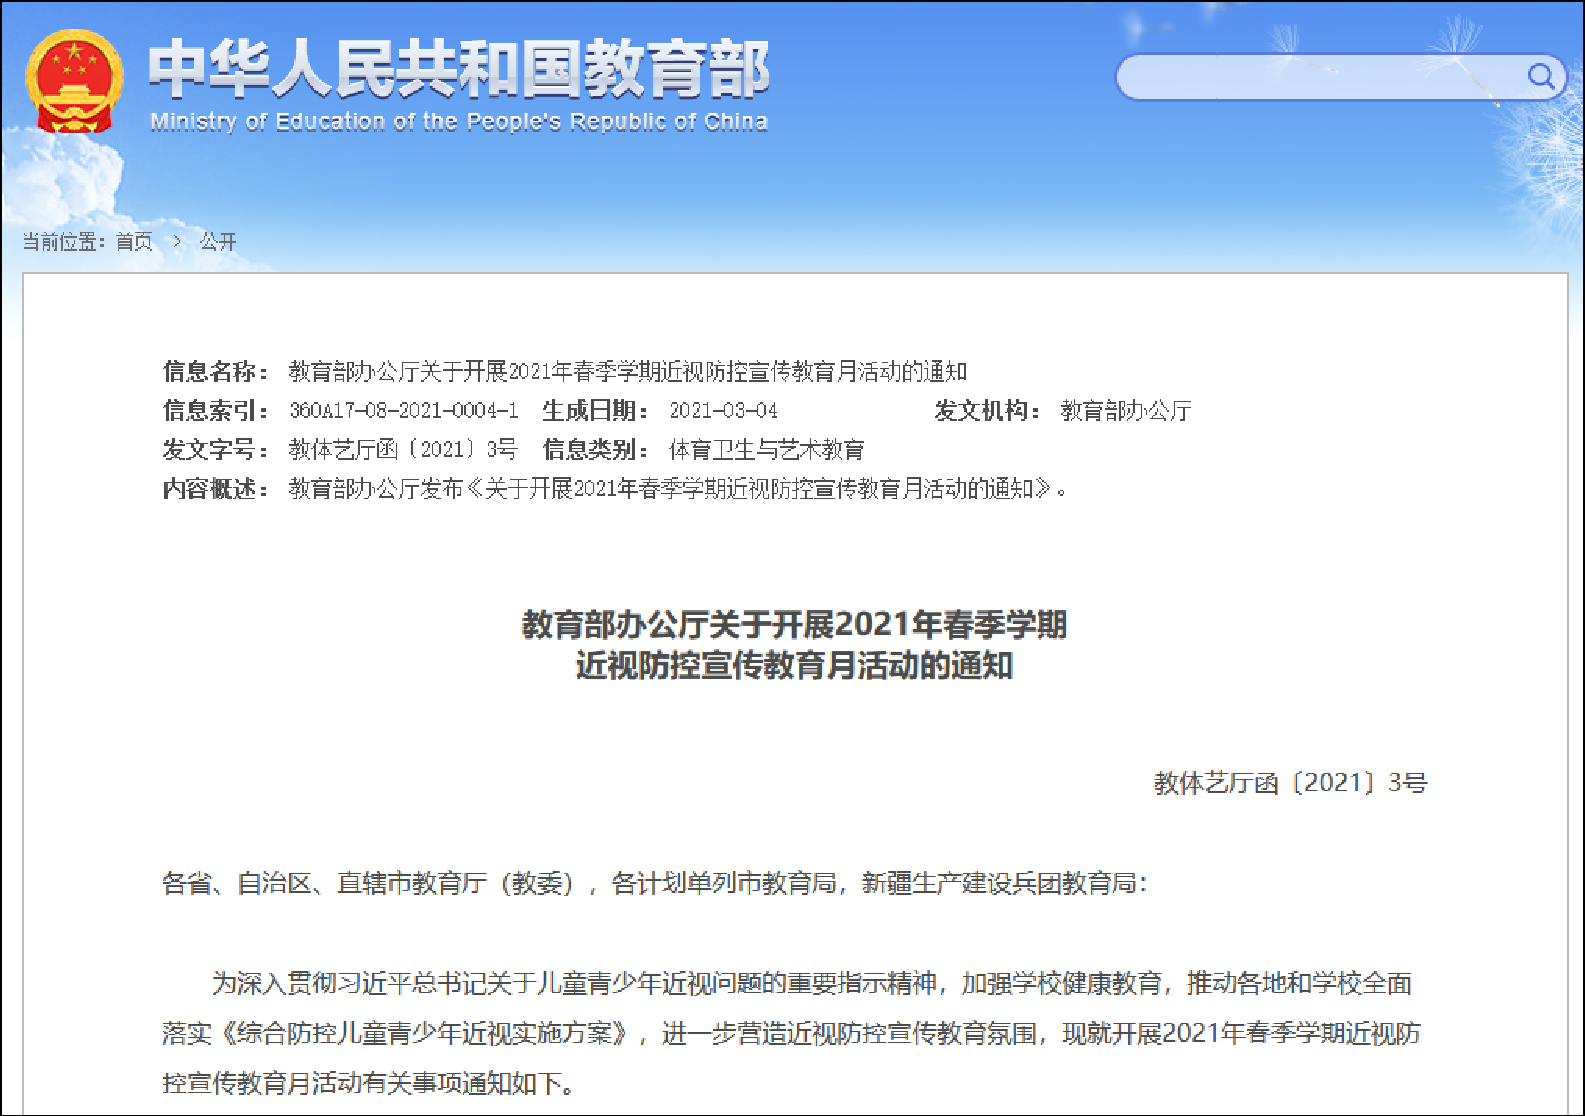Select the 信息名称 label
The height and width of the screenshot is (1116, 1585).
[x=215, y=372]
